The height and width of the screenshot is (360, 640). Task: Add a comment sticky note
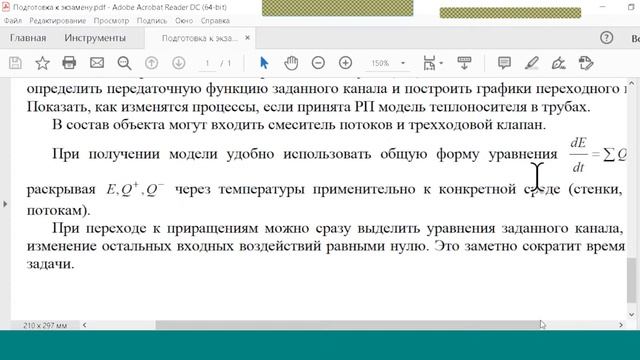[x=504, y=63]
